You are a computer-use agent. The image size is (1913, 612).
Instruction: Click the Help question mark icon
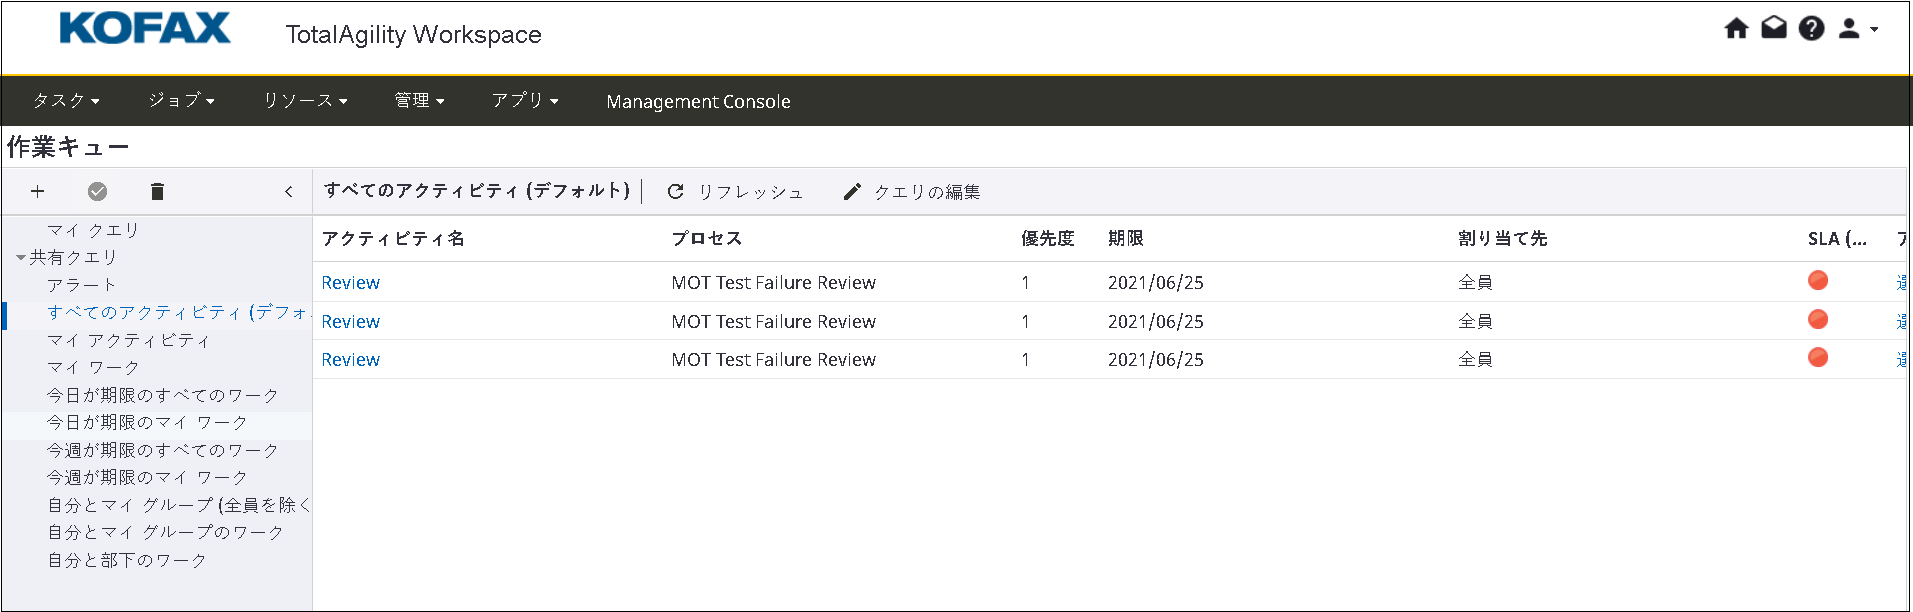pos(1811,29)
